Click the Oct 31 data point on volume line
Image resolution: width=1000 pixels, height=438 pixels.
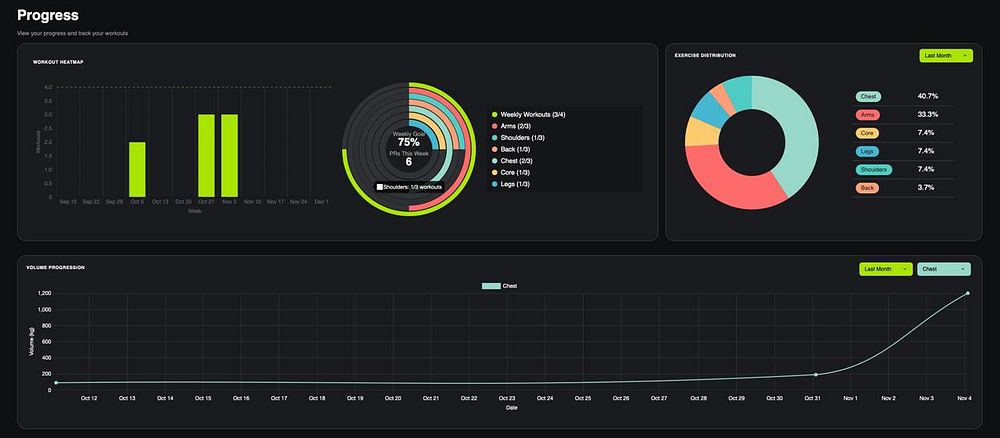816,374
